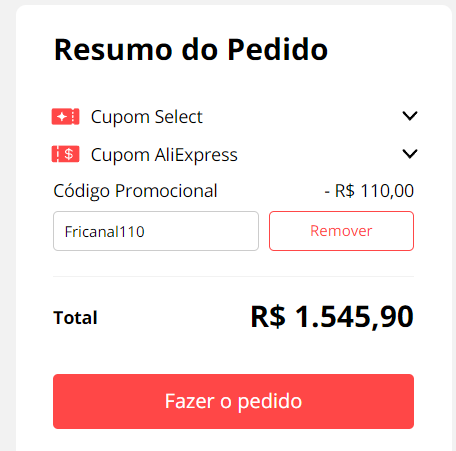Click the red Cupom Select ticket icon
The image size is (456, 451).
tap(65, 117)
